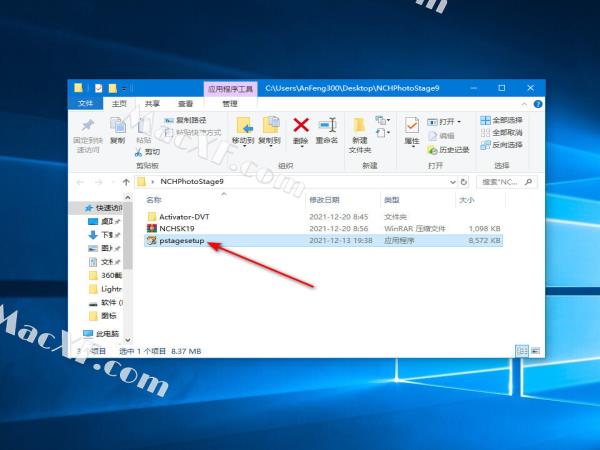Click Select all (全部选择)
Image resolution: width=600 pixels, height=450 pixels.
tap(501, 120)
